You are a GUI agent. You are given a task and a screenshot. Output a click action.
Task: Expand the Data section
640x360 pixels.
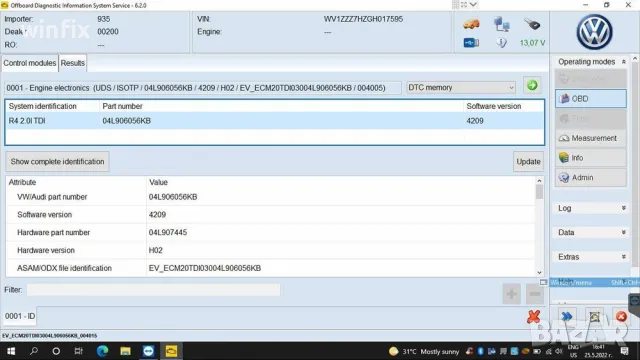click(624, 232)
